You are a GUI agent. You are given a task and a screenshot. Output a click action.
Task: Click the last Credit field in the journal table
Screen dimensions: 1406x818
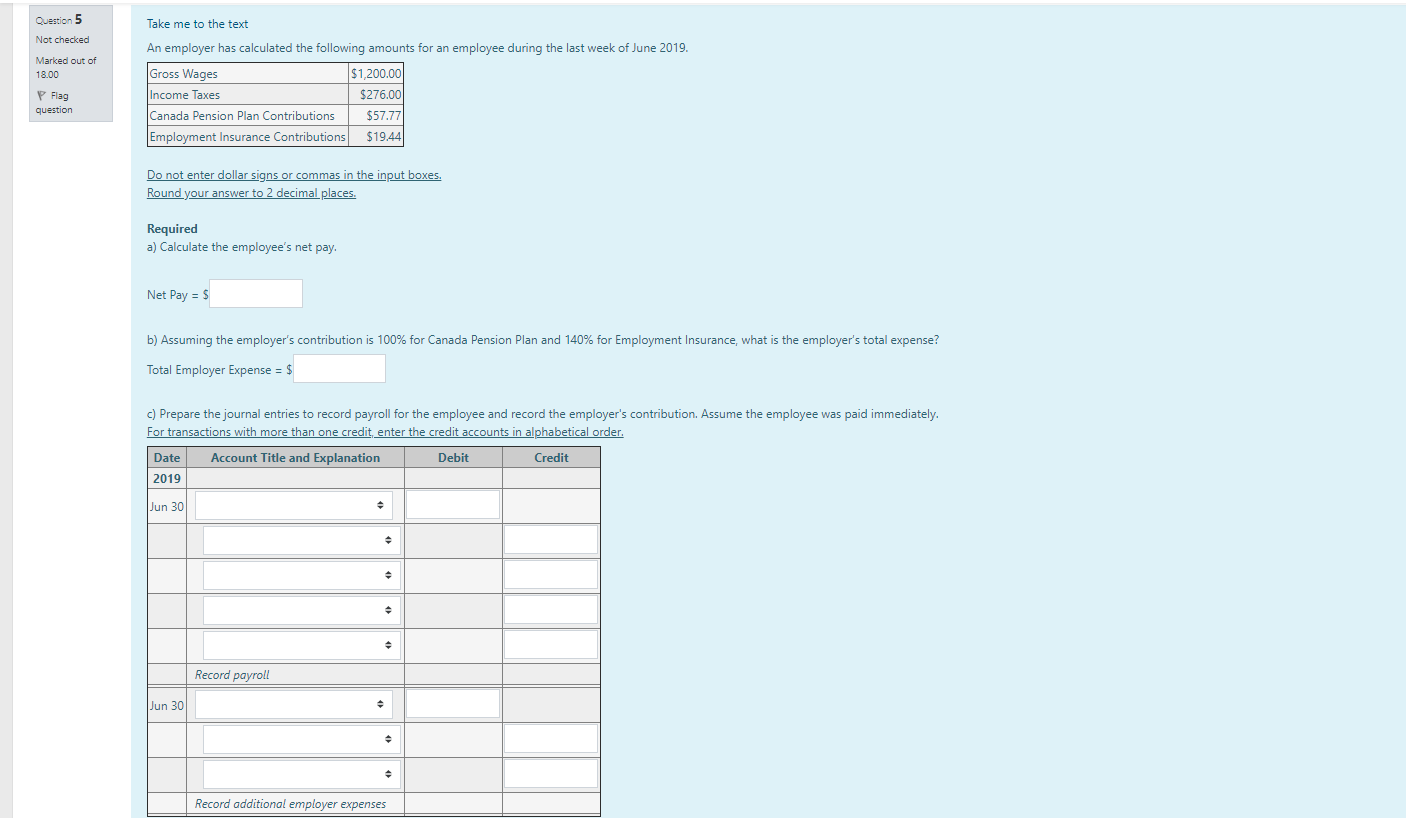tap(550, 773)
